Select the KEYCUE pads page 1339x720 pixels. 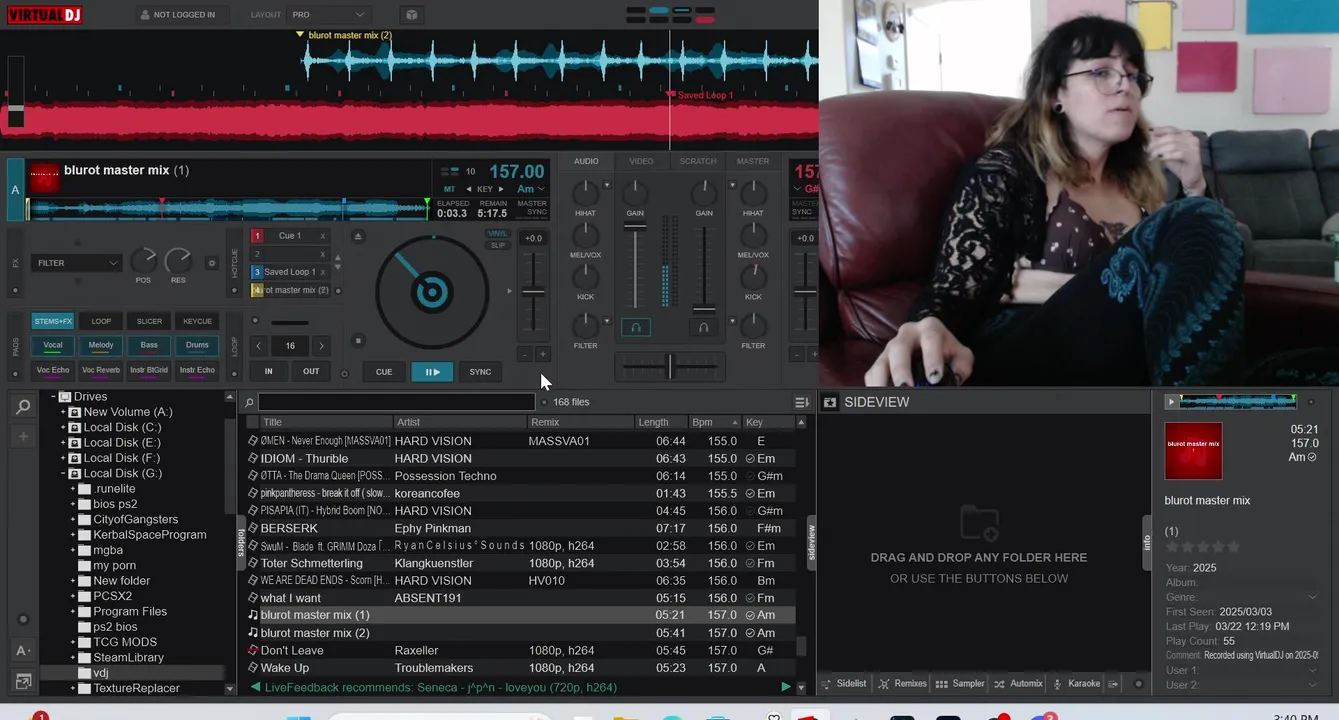(x=197, y=321)
